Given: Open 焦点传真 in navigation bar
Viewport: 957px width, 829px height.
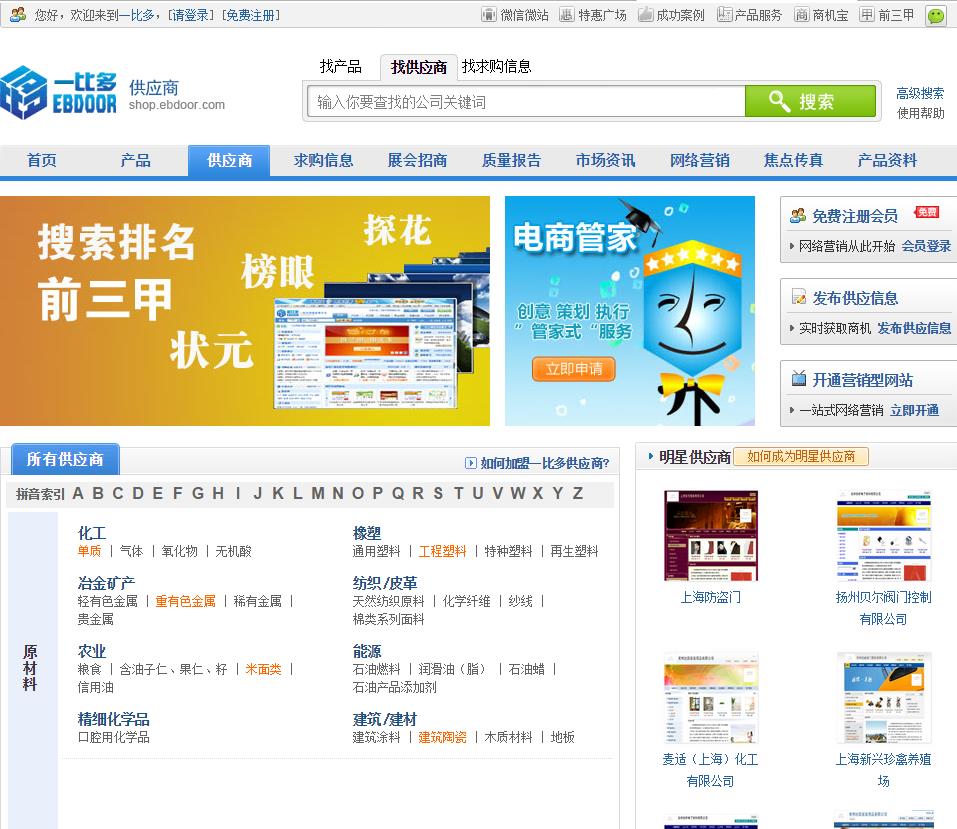Looking at the screenshot, I should (793, 161).
